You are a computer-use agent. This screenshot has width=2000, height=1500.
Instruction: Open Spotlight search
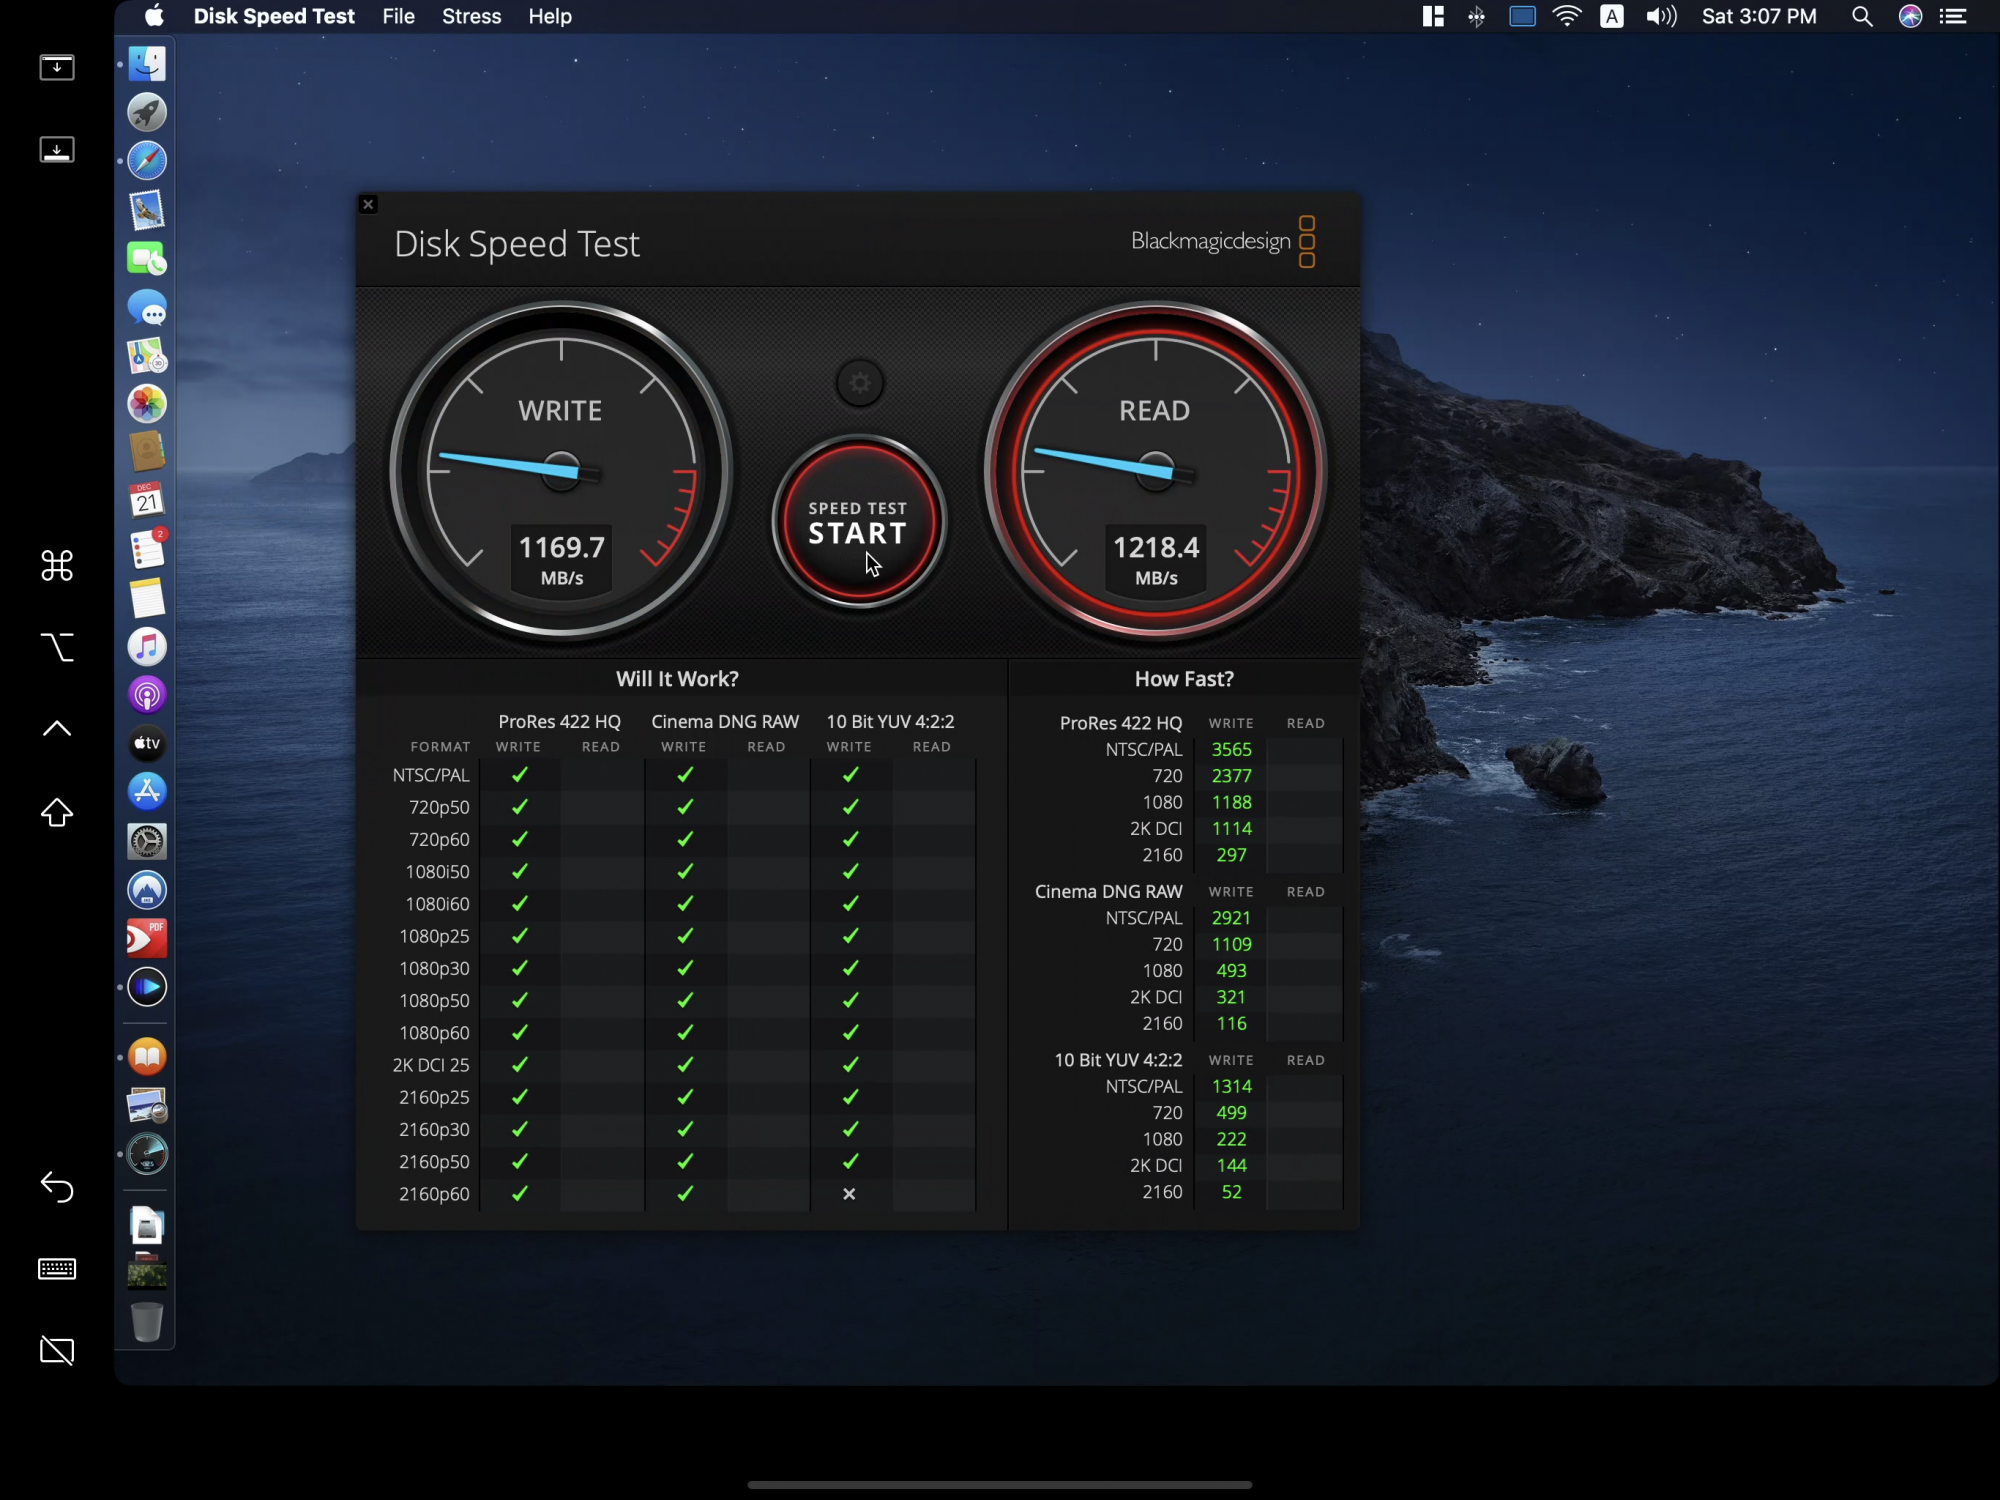[1862, 16]
